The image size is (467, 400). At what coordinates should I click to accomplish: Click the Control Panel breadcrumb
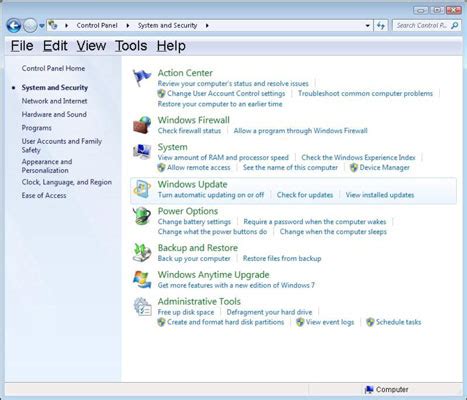pos(97,25)
